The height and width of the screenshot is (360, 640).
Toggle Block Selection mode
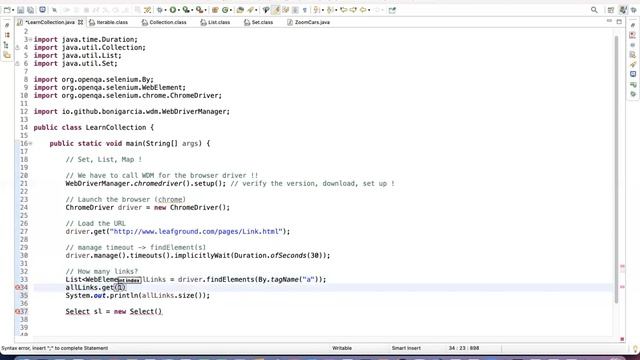click(x=295, y=10)
